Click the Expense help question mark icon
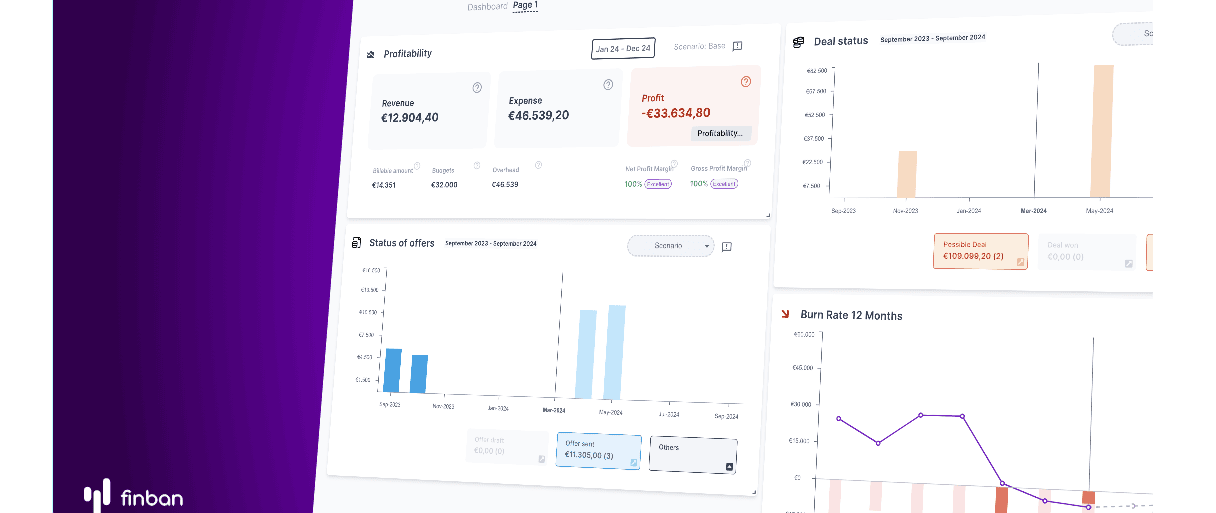The height and width of the screenshot is (513, 1216). click(608, 85)
